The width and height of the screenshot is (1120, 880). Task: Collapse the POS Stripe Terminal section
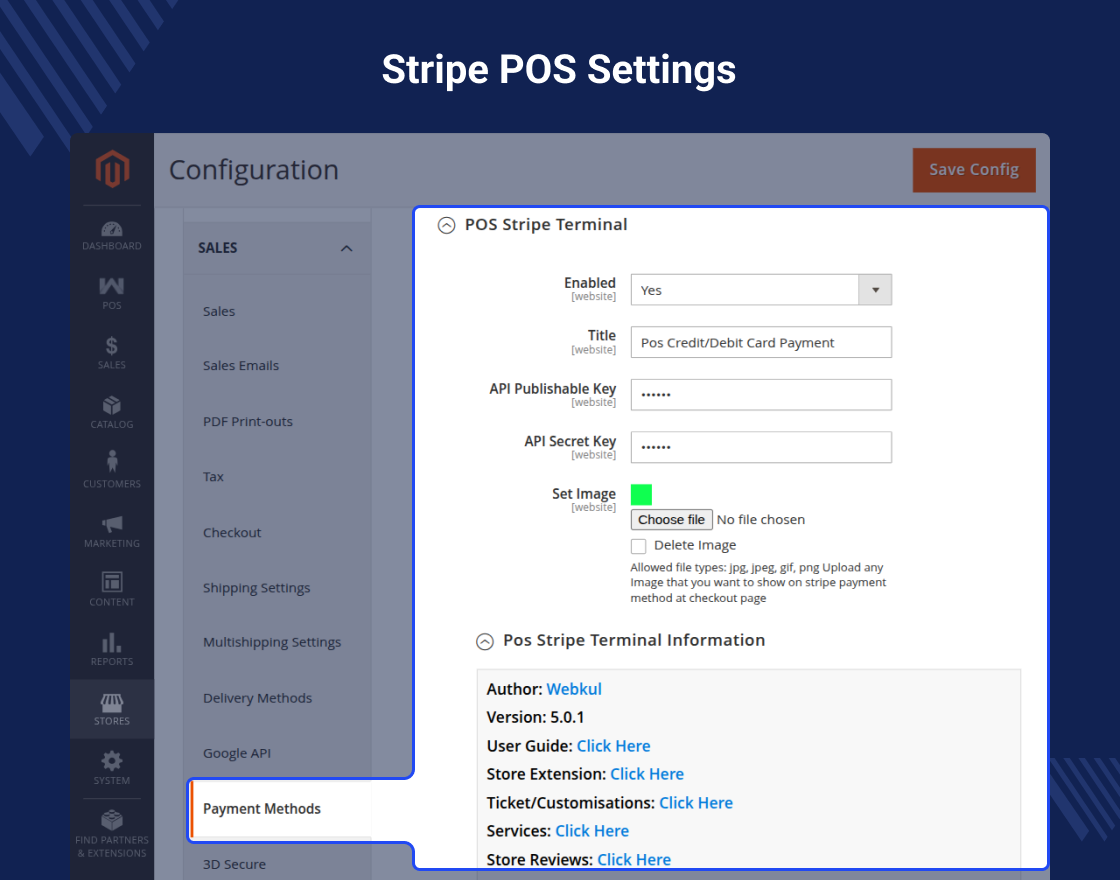click(446, 226)
